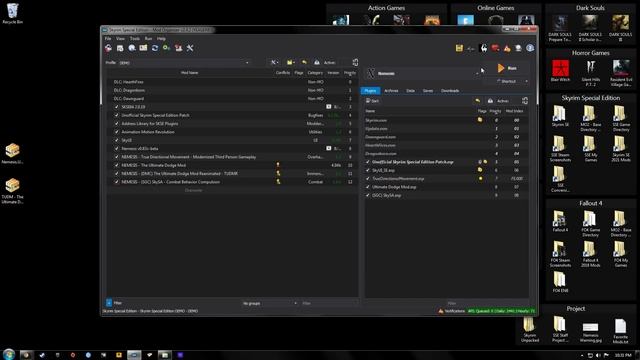Click the mod list refresh counter icon
The width and height of the screenshot is (640, 360).
[x=355, y=62]
